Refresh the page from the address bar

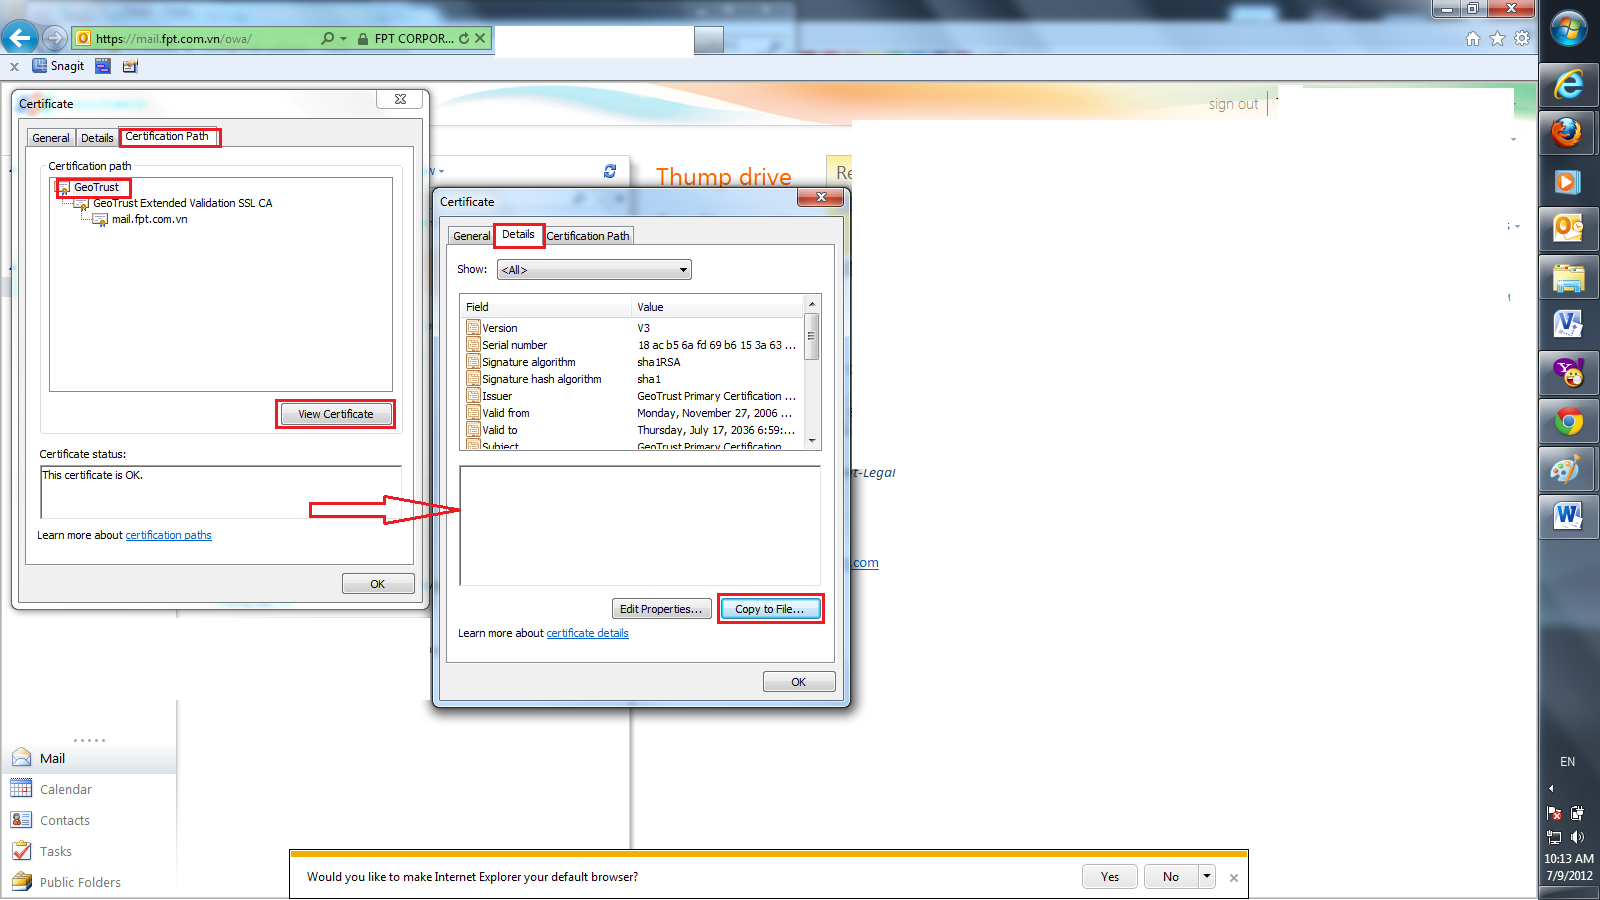point(464,39)
